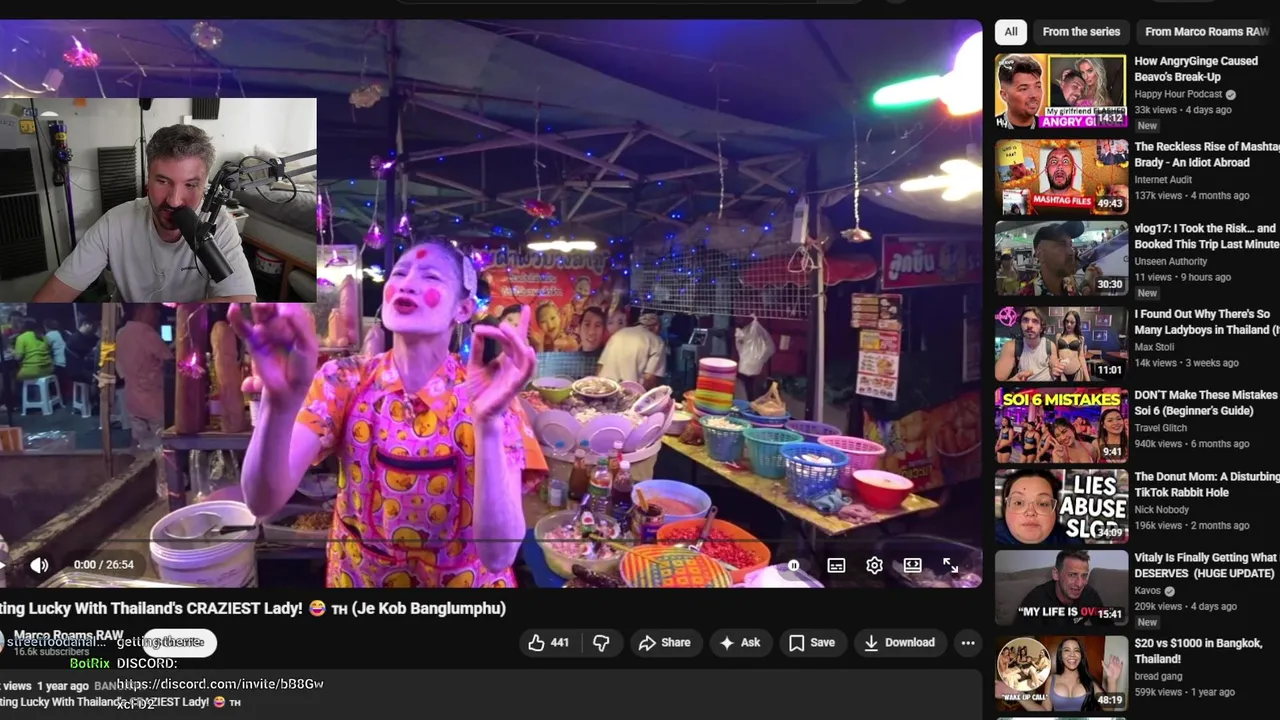Open title Vitaly Is Finally Getting What He DESERVES
1280x720 pixels.
pos(1206,566)
